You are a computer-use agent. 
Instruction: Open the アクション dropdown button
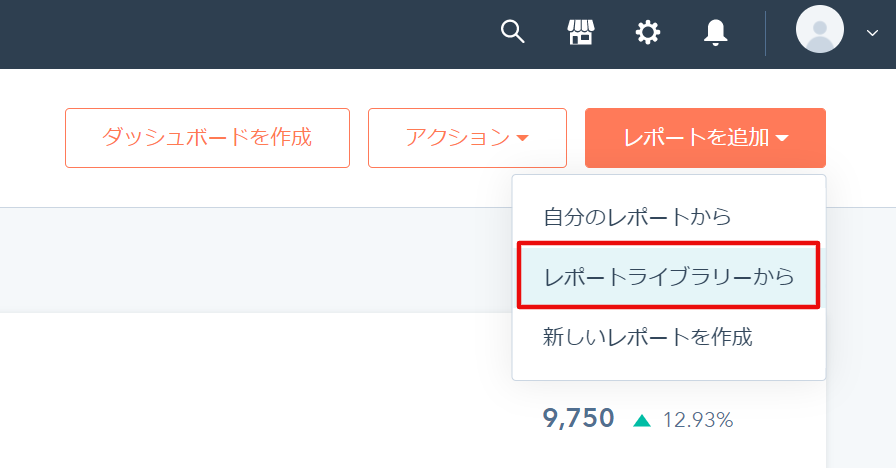coord(467,138)
